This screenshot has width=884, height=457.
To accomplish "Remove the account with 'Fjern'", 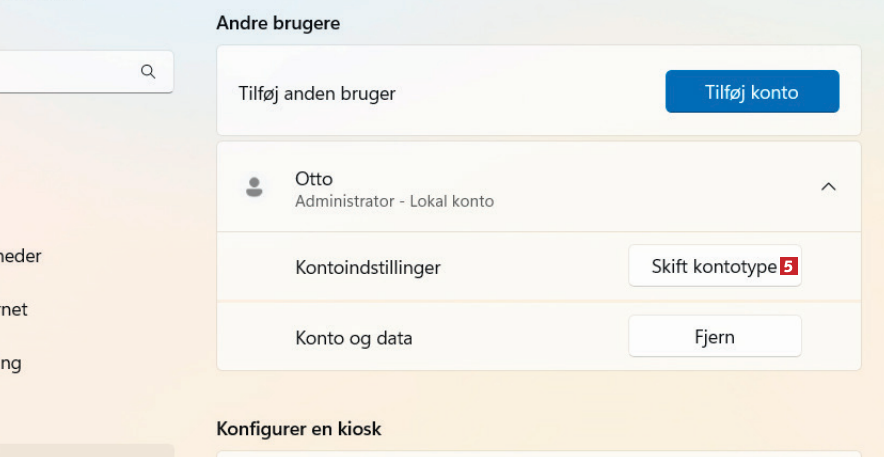I will (714, 337).
